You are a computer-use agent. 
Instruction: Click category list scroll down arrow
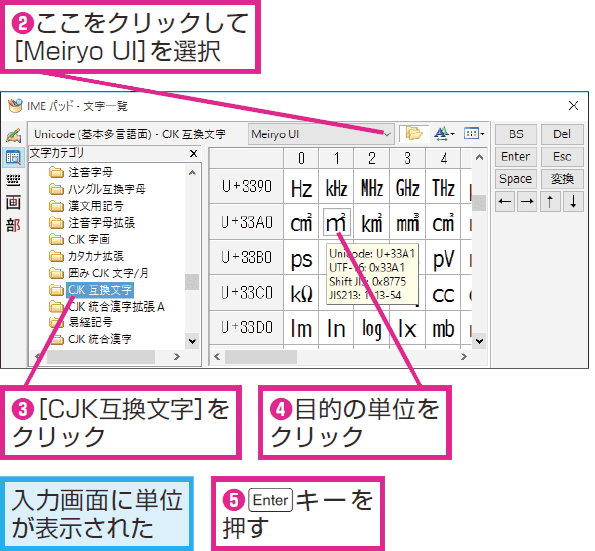(x=192, y=341)
